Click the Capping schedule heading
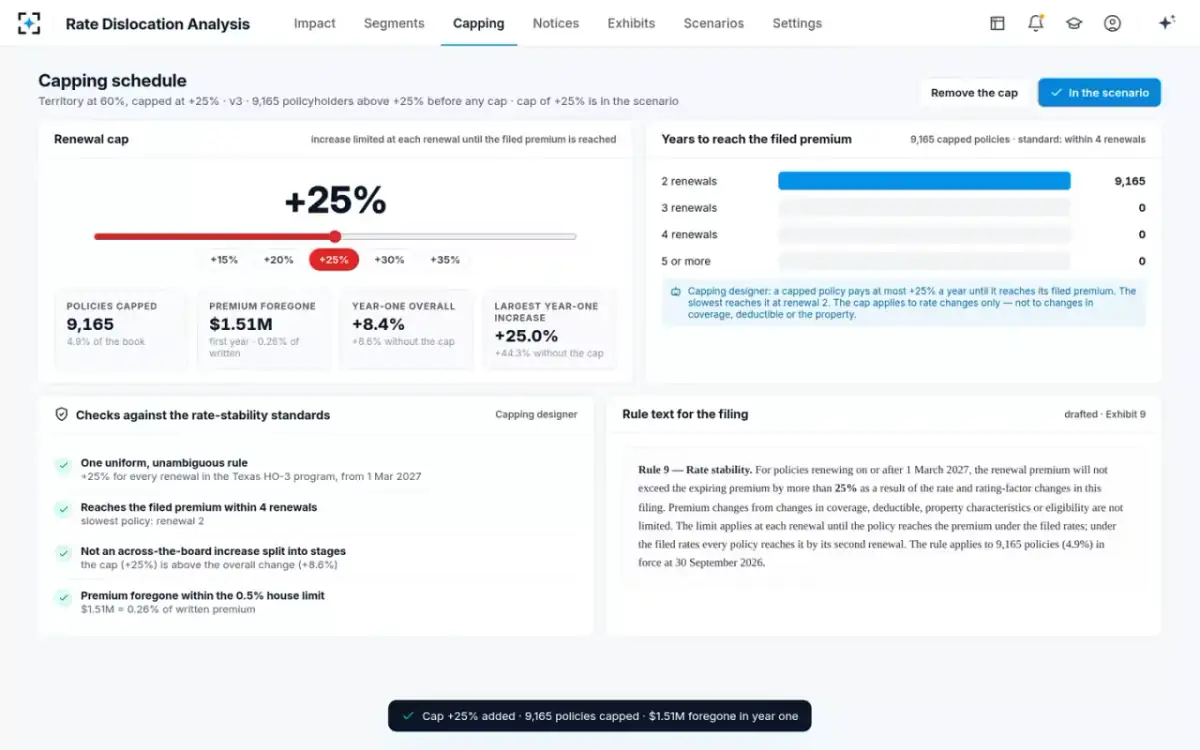Screen dimensions: 1200x750 click(112, 81)
